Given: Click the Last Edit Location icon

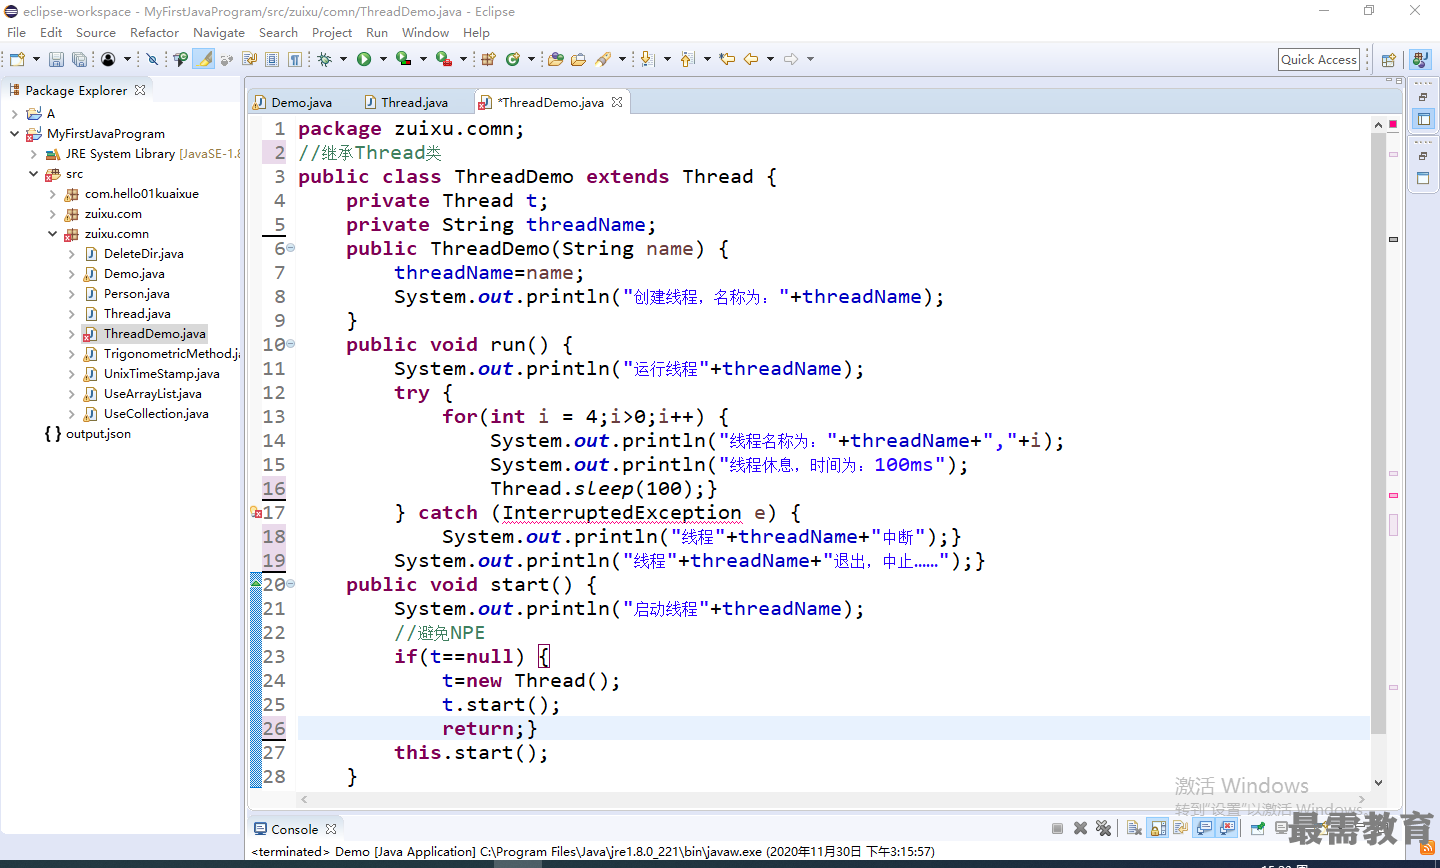Looking at the screenshot, I should pos(727,59).
